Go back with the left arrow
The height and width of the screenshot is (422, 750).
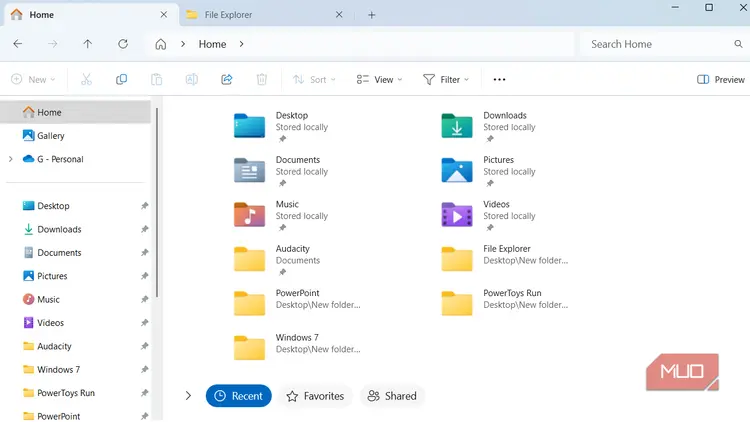[18, 44]
